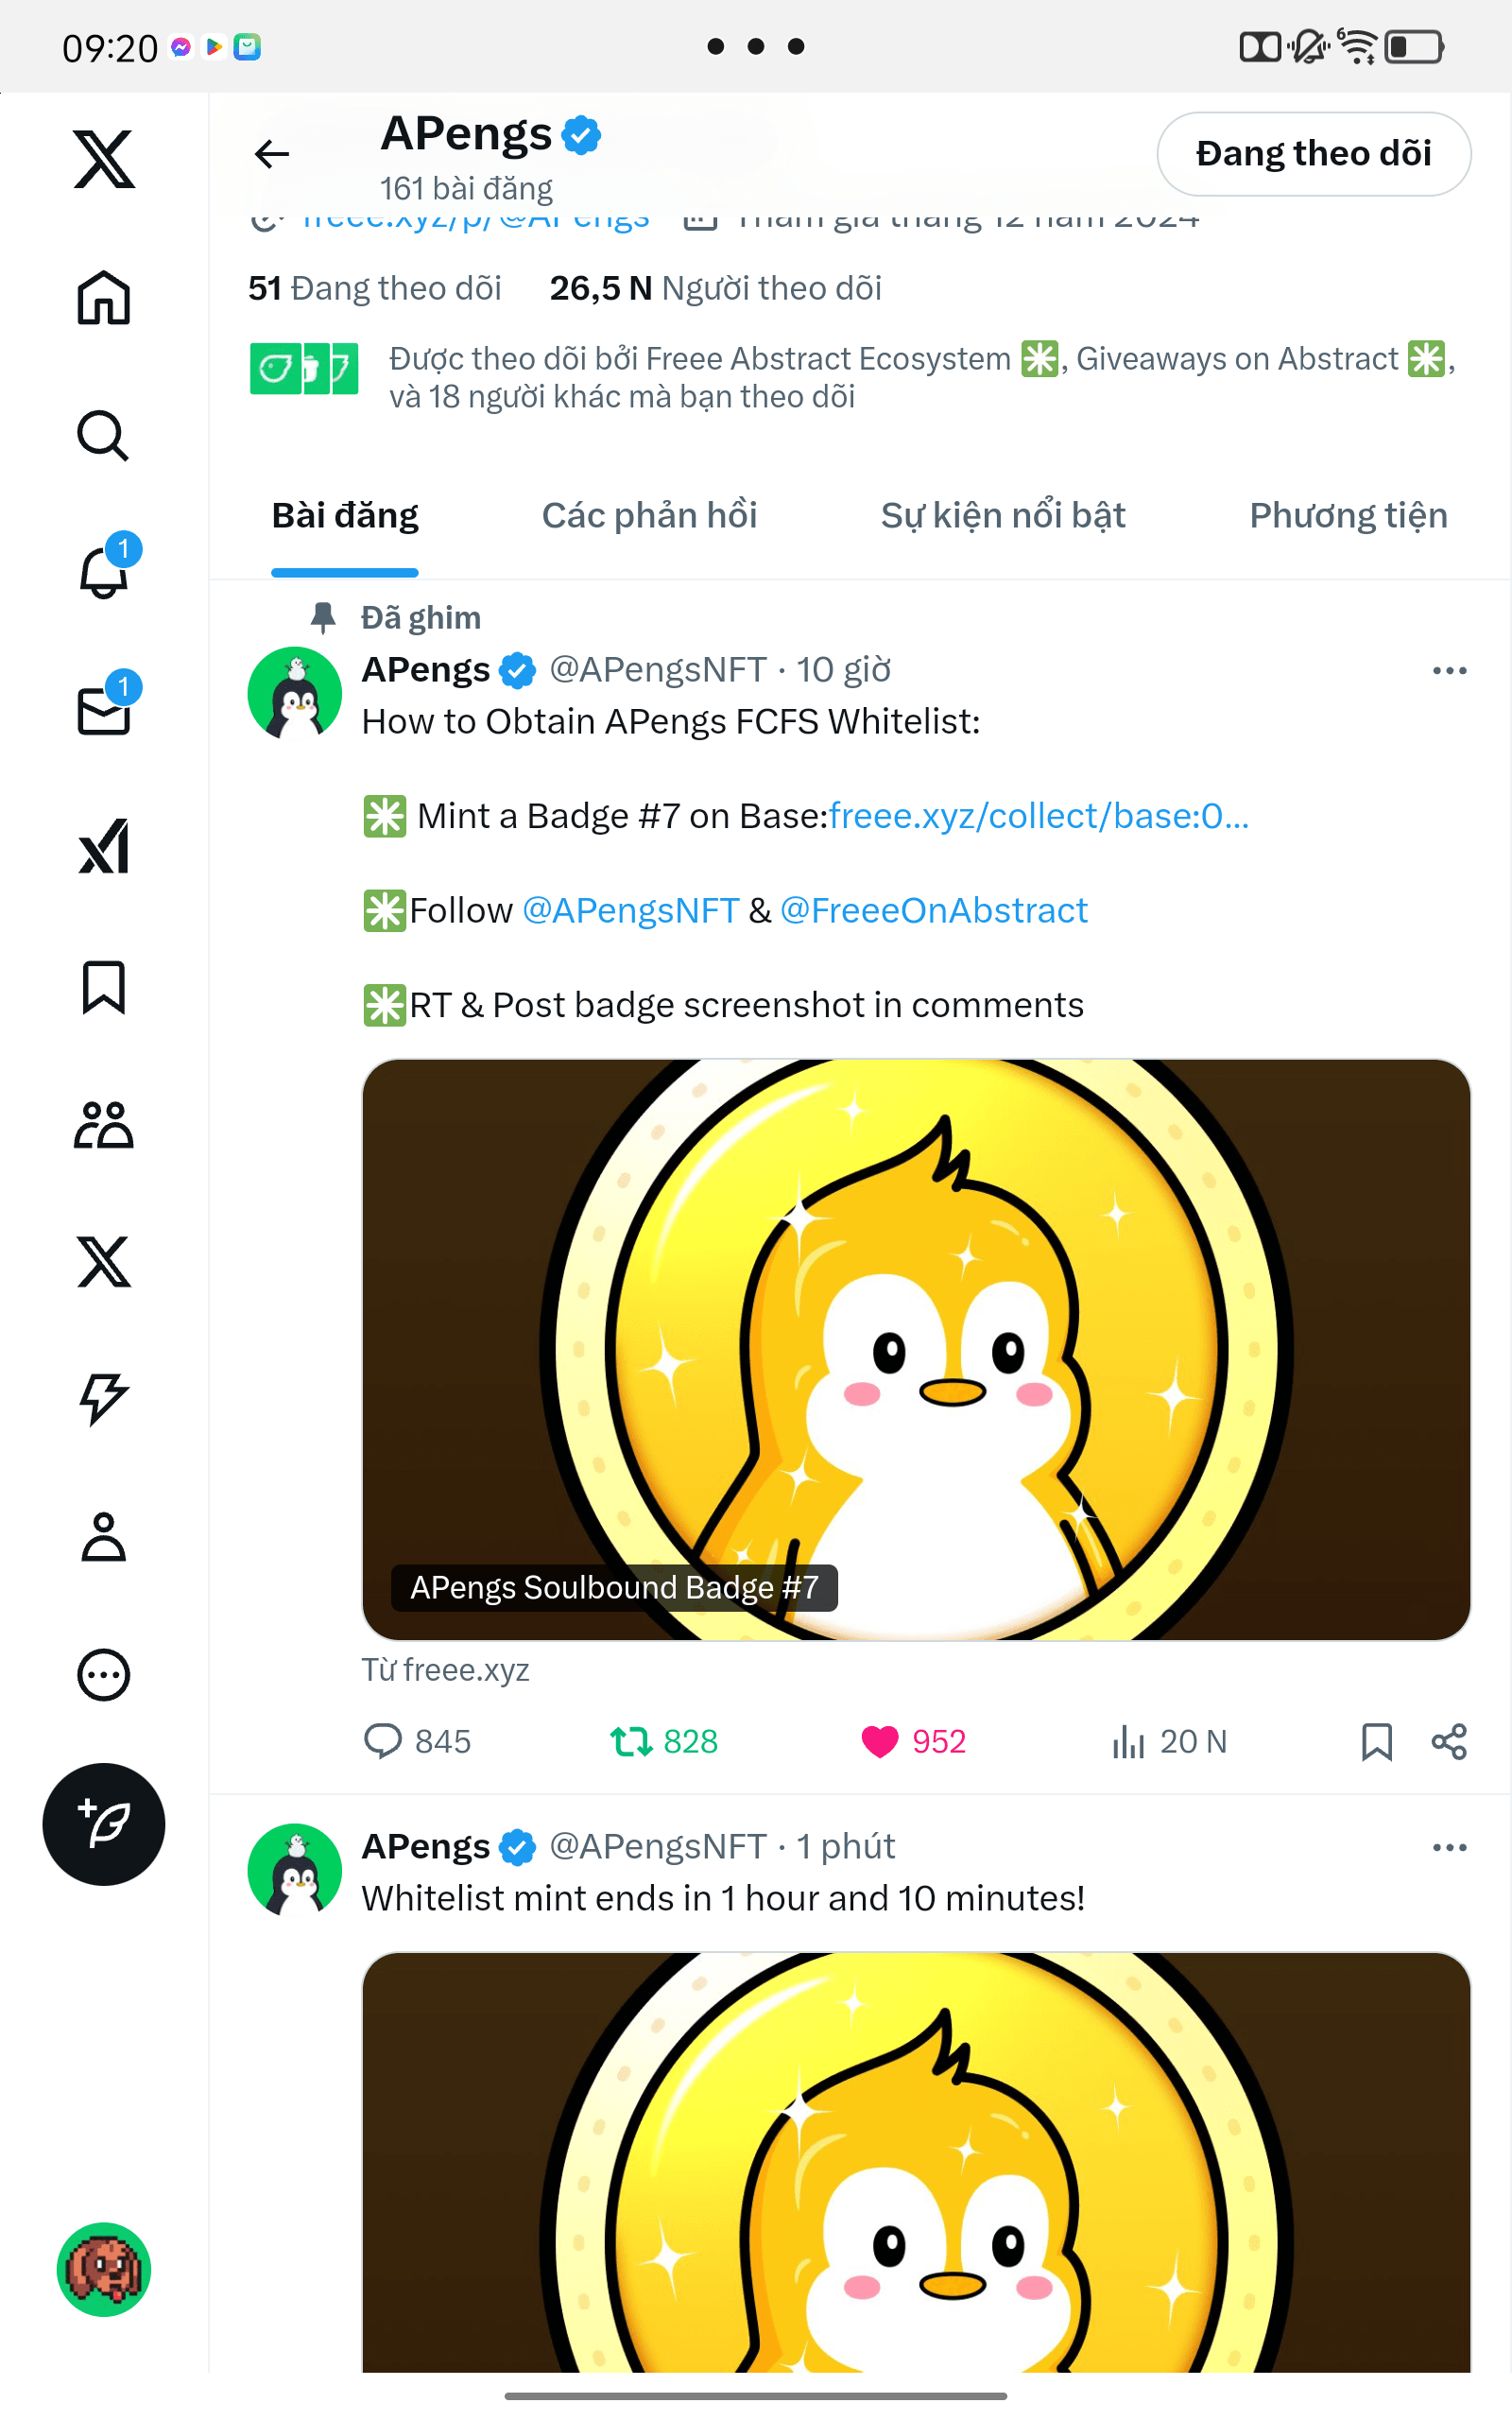Open the @FreeeOnAbstract mention link

[x=933, y=910]
